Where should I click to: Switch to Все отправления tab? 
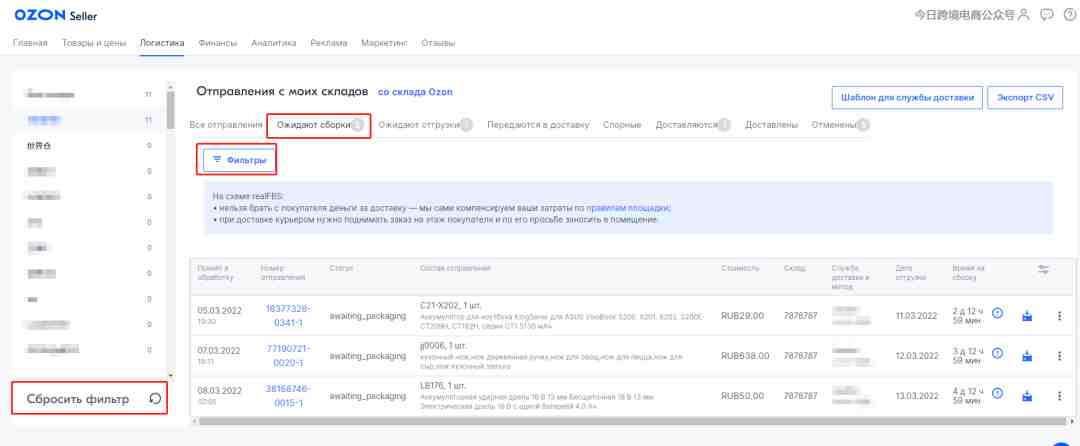pyautogui.click(x=226, y=125)
